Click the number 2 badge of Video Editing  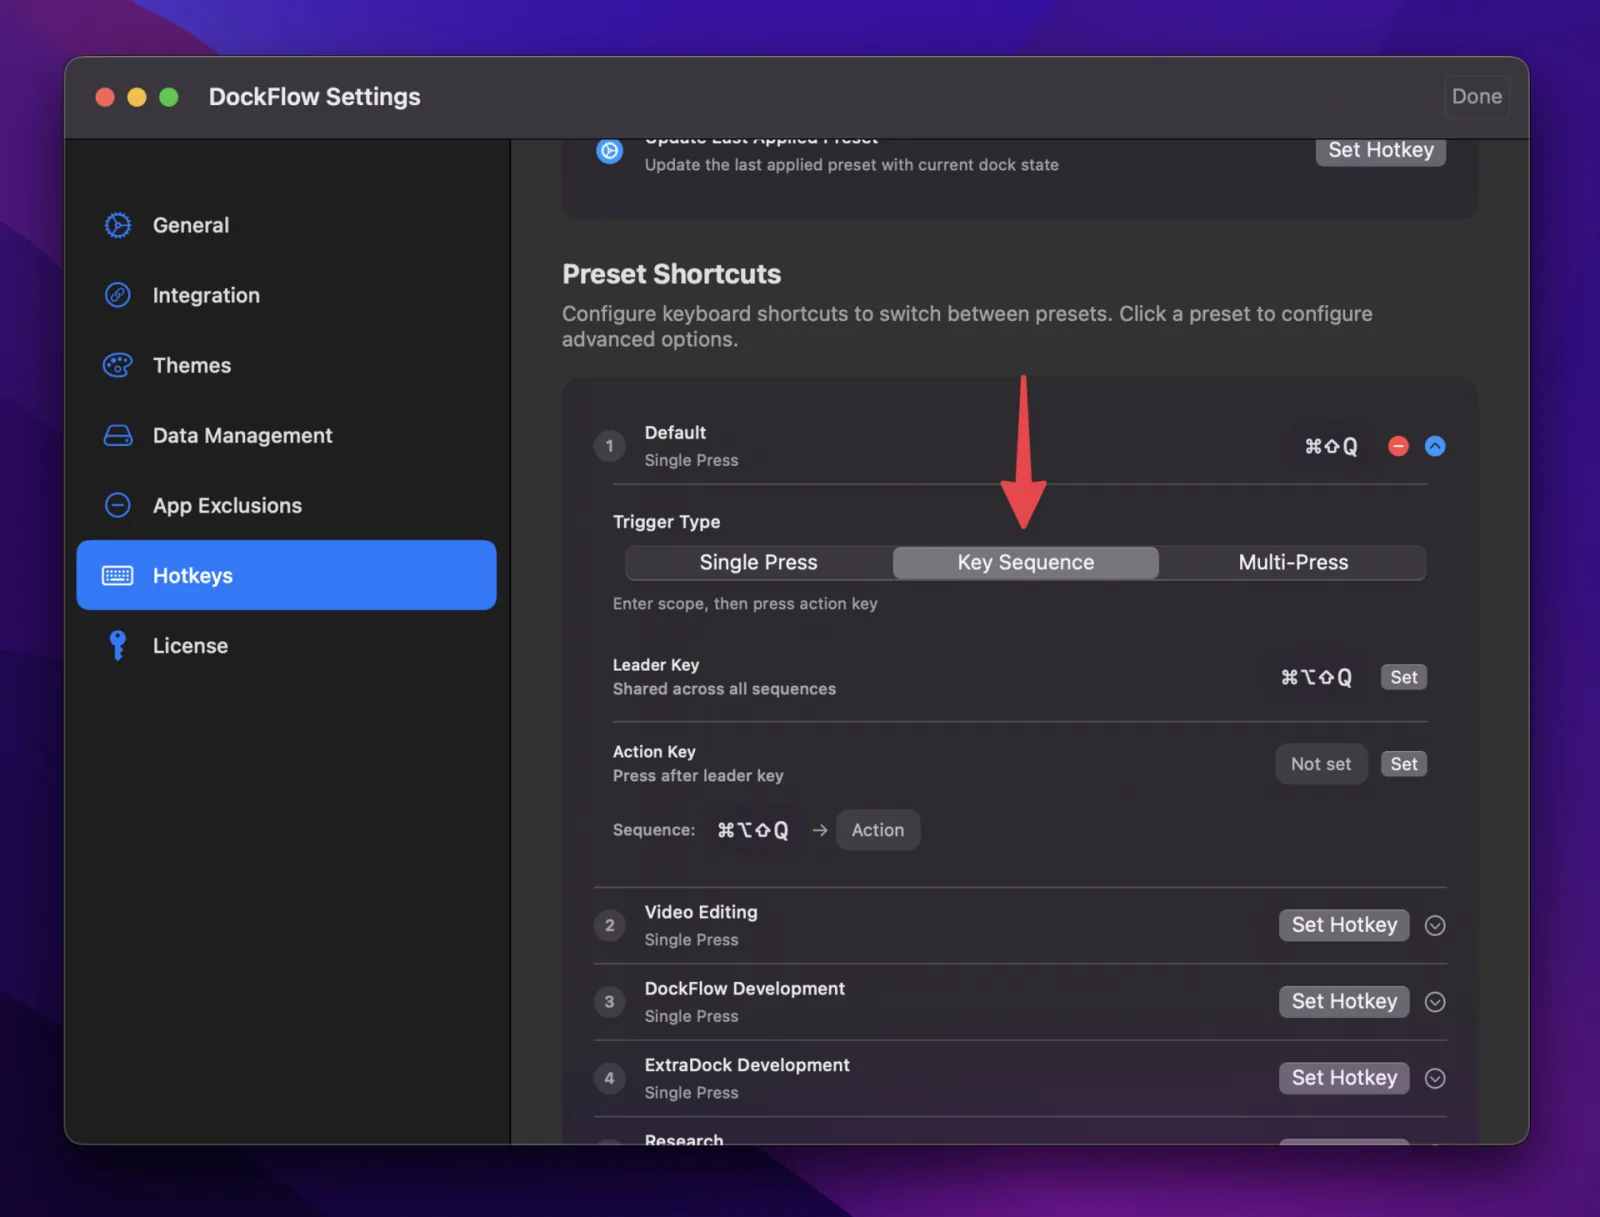tap(609, 925)
